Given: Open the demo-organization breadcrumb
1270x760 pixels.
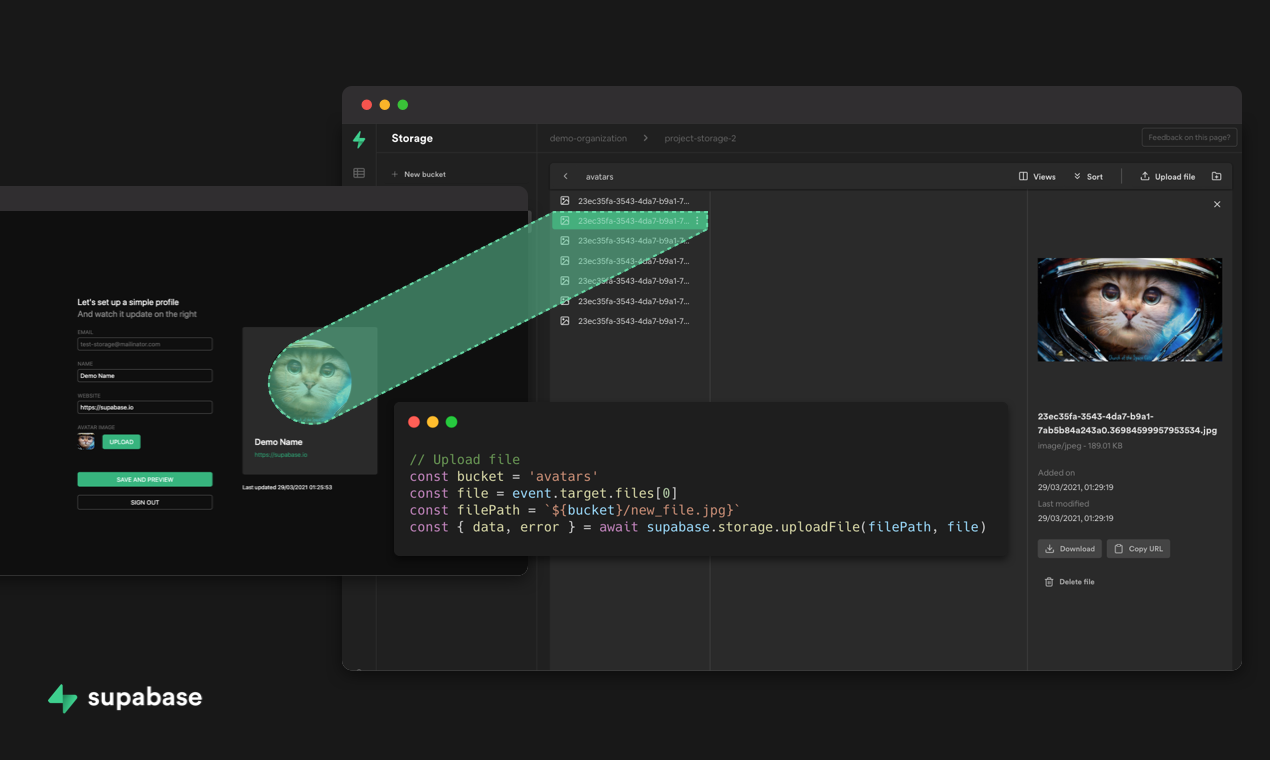Looking at the screenshot, I should pos(588,138).
